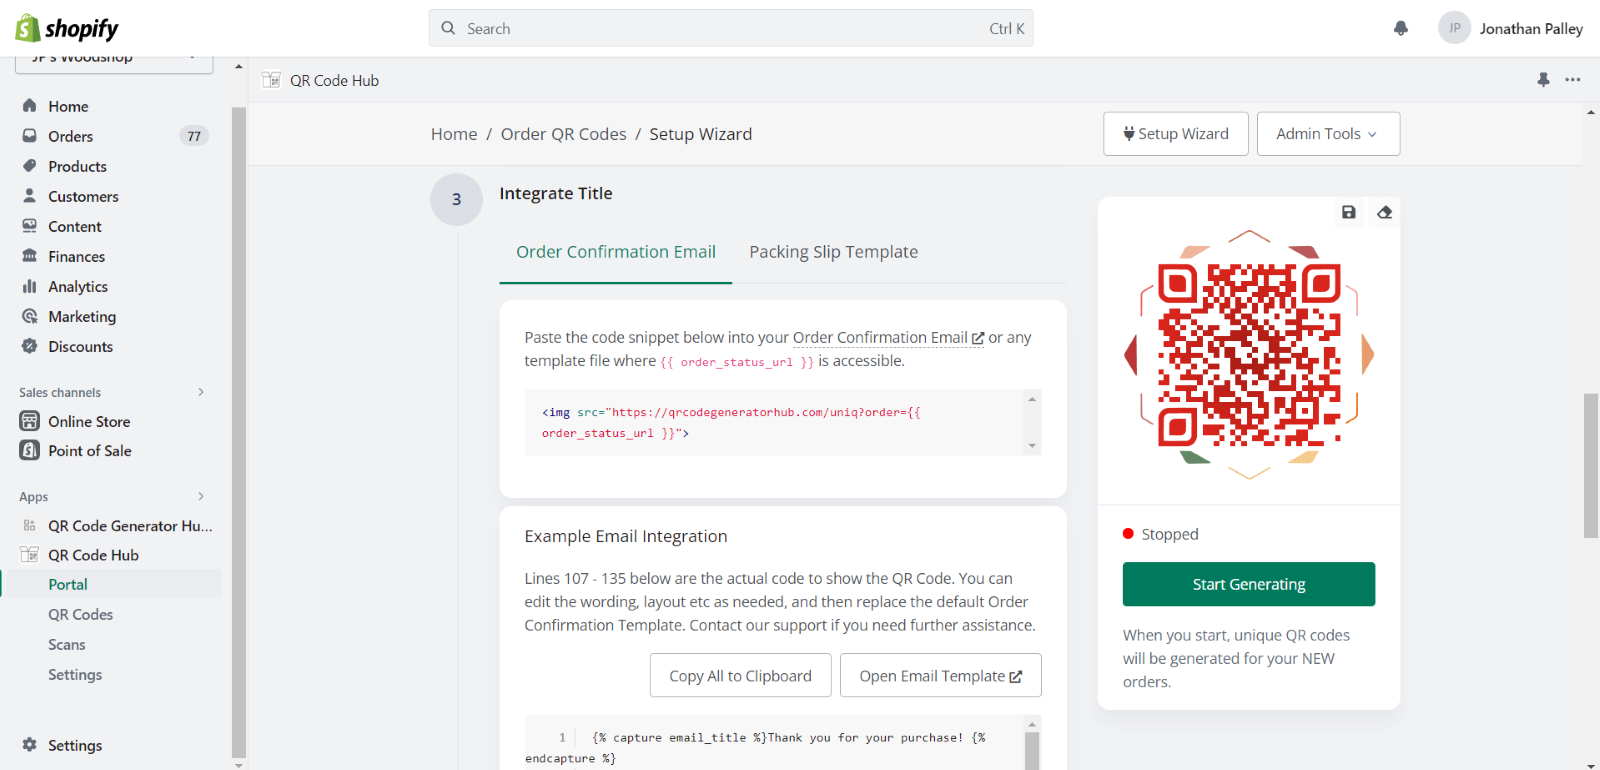Click the Products tag icon
The width and height of the screenshot is (1600, 770).
coord(30,166)
